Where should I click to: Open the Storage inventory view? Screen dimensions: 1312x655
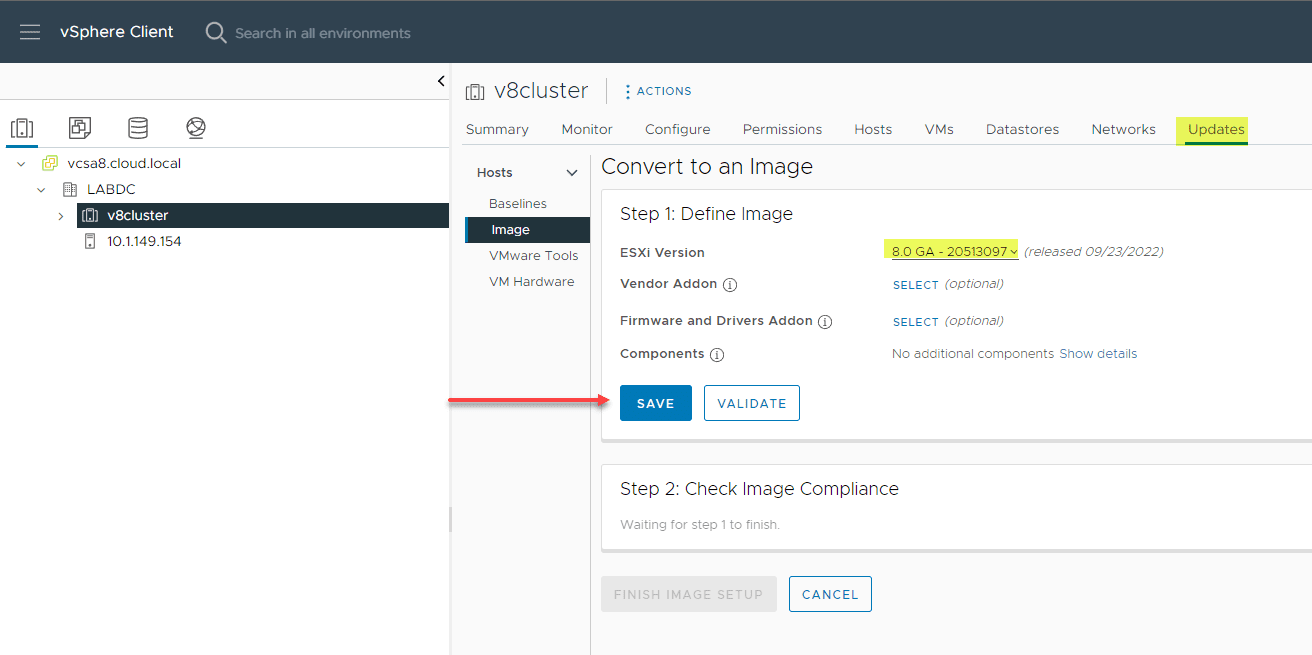tap(138, 128)
